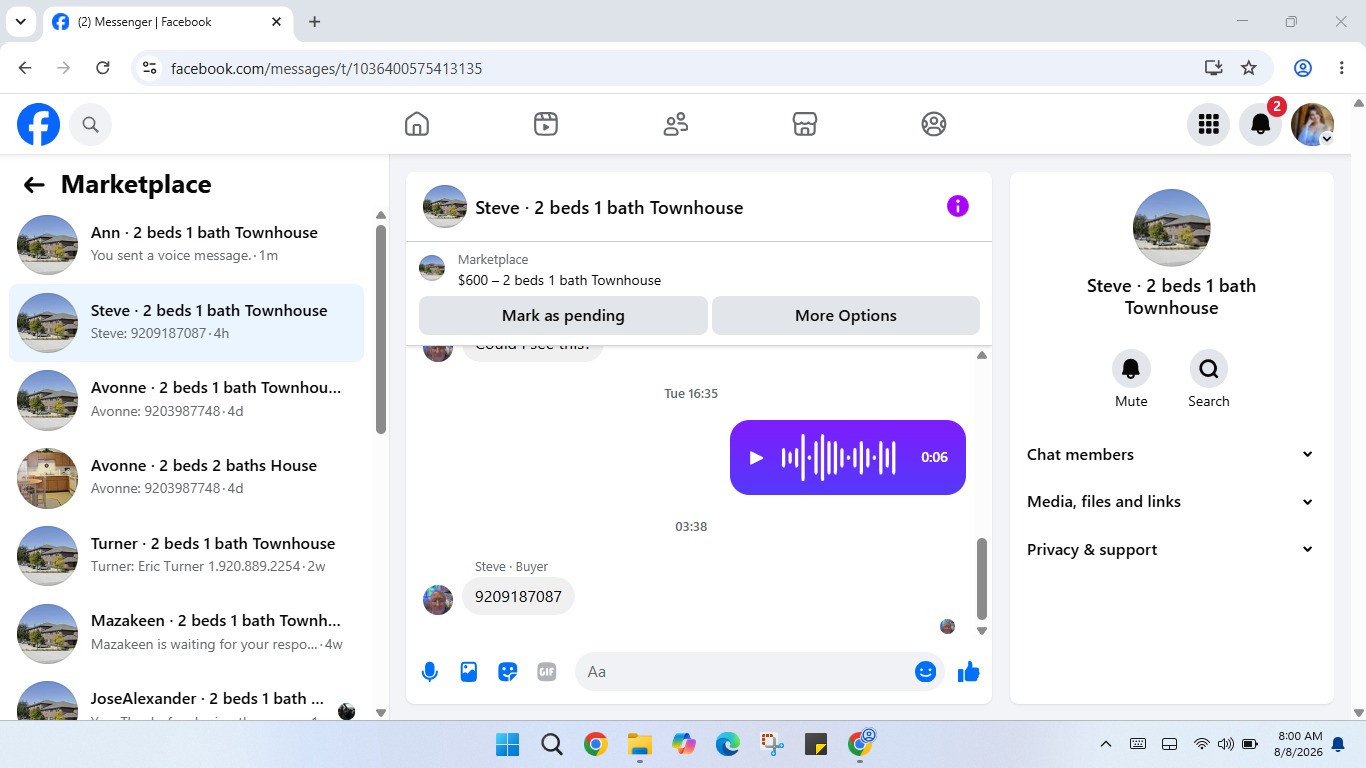Open the Turner townhouse conversation
The width and height of the screenshot is (1366, 768).
[187, 555]
